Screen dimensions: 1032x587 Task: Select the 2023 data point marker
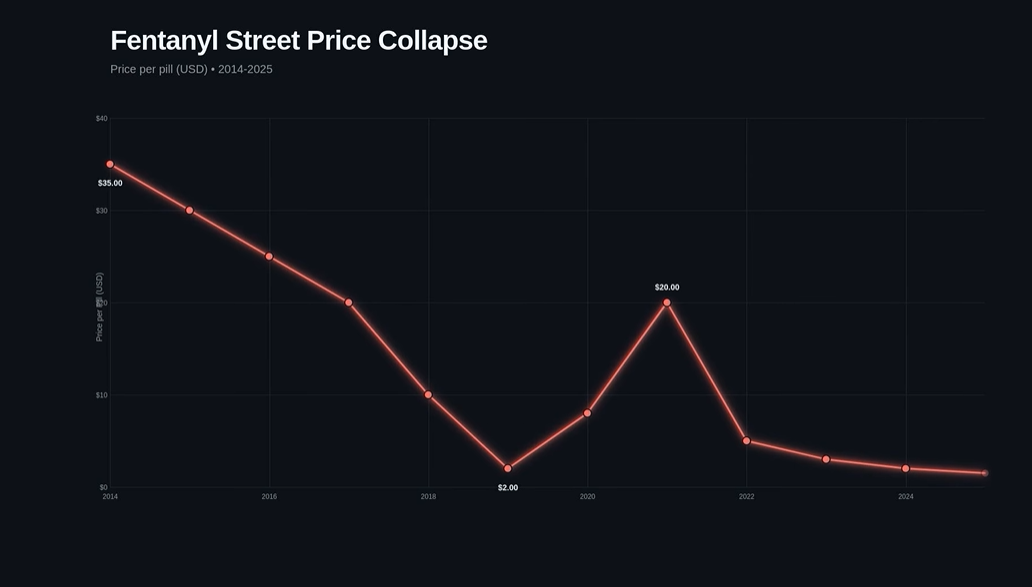(x=826, y=459)
